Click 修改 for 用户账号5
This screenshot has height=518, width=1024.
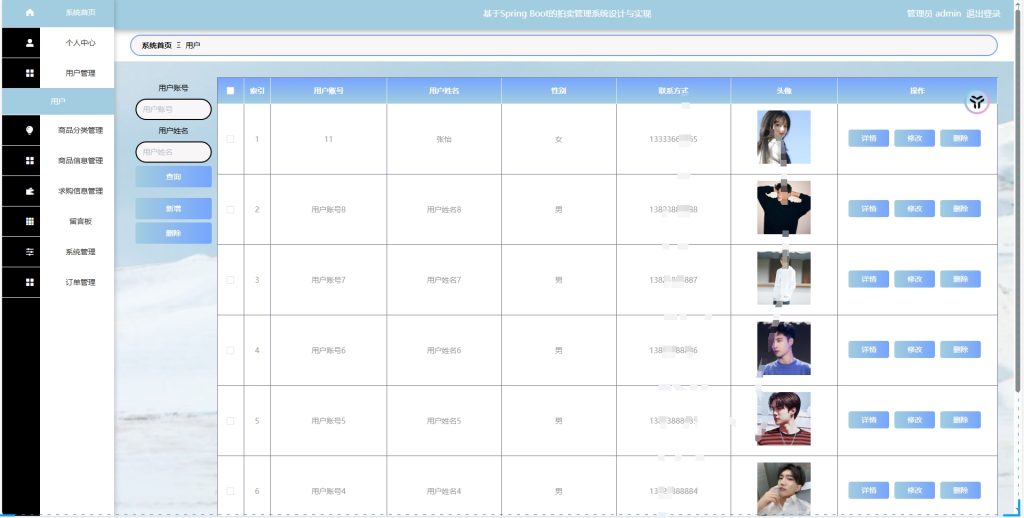pyautogui.click(x=914, y=420)
